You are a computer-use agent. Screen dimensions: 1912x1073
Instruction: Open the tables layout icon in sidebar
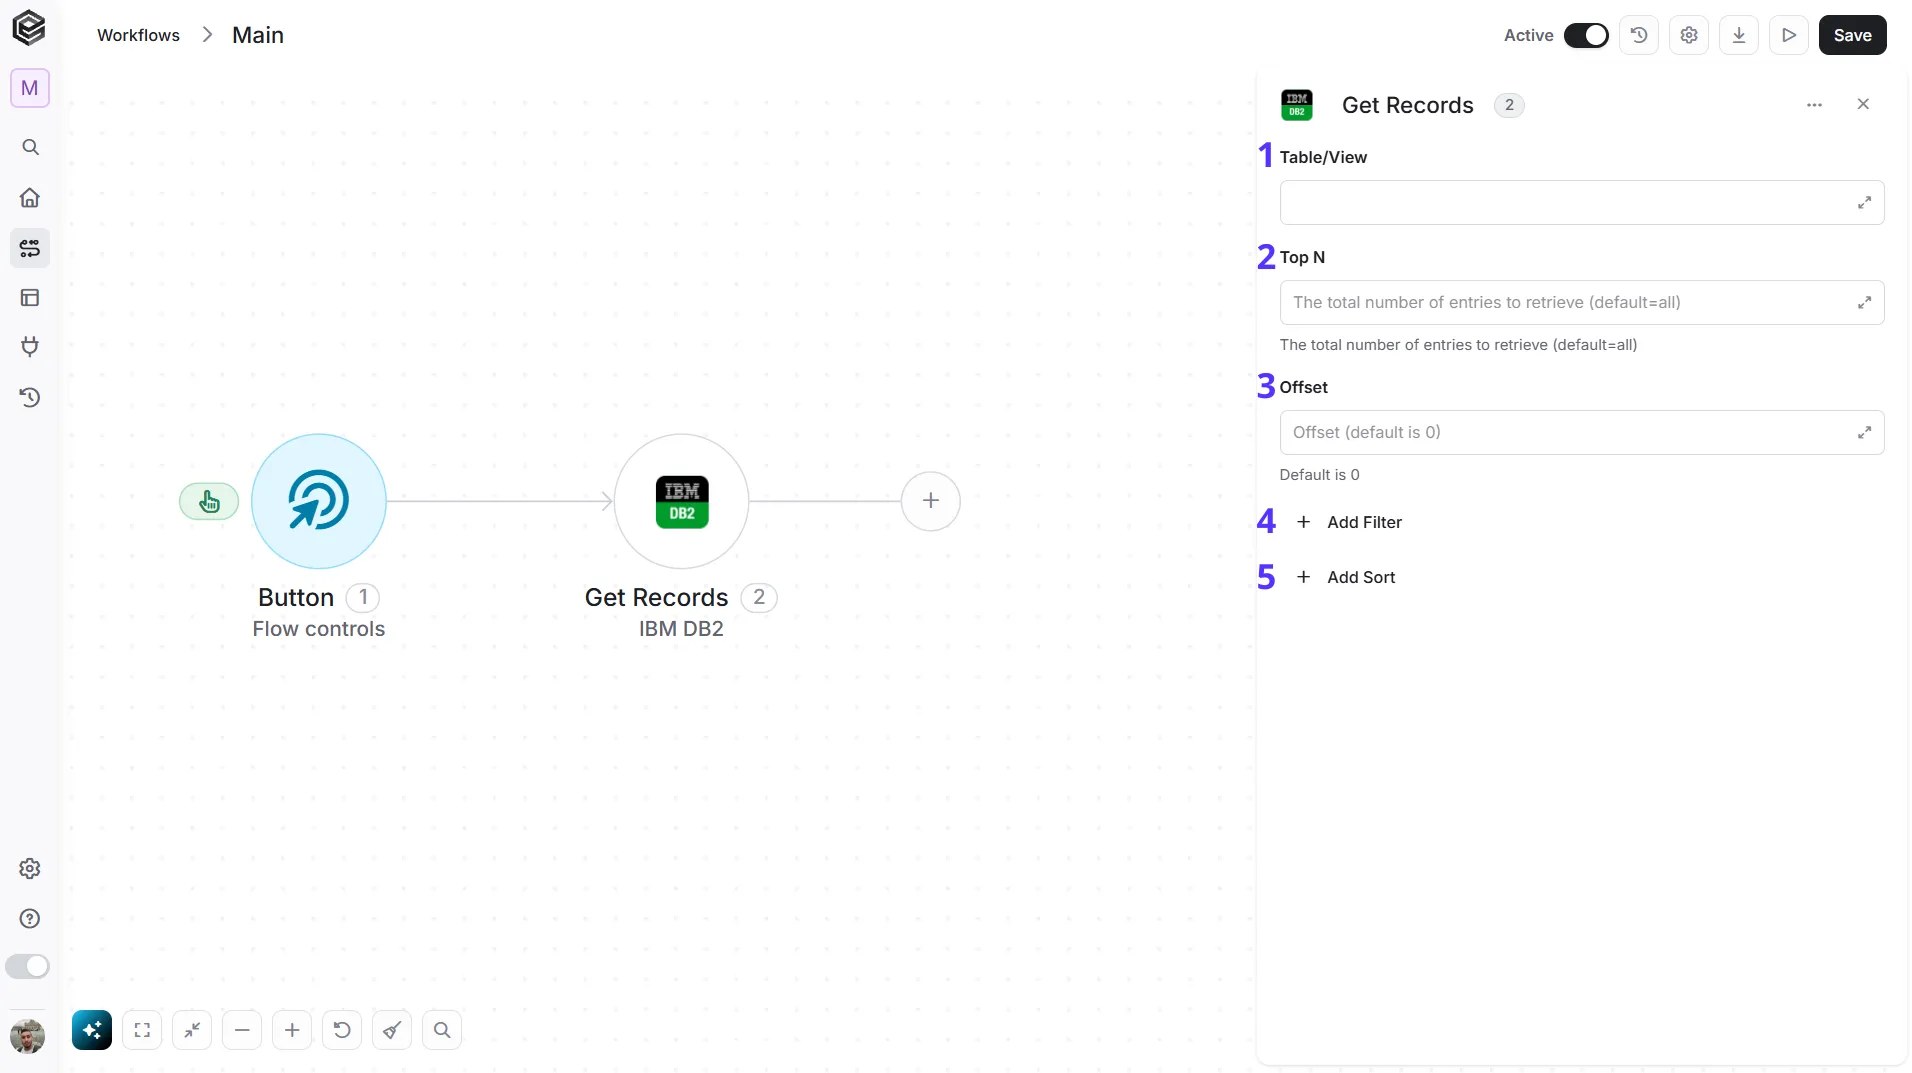(x=30, y=297)
